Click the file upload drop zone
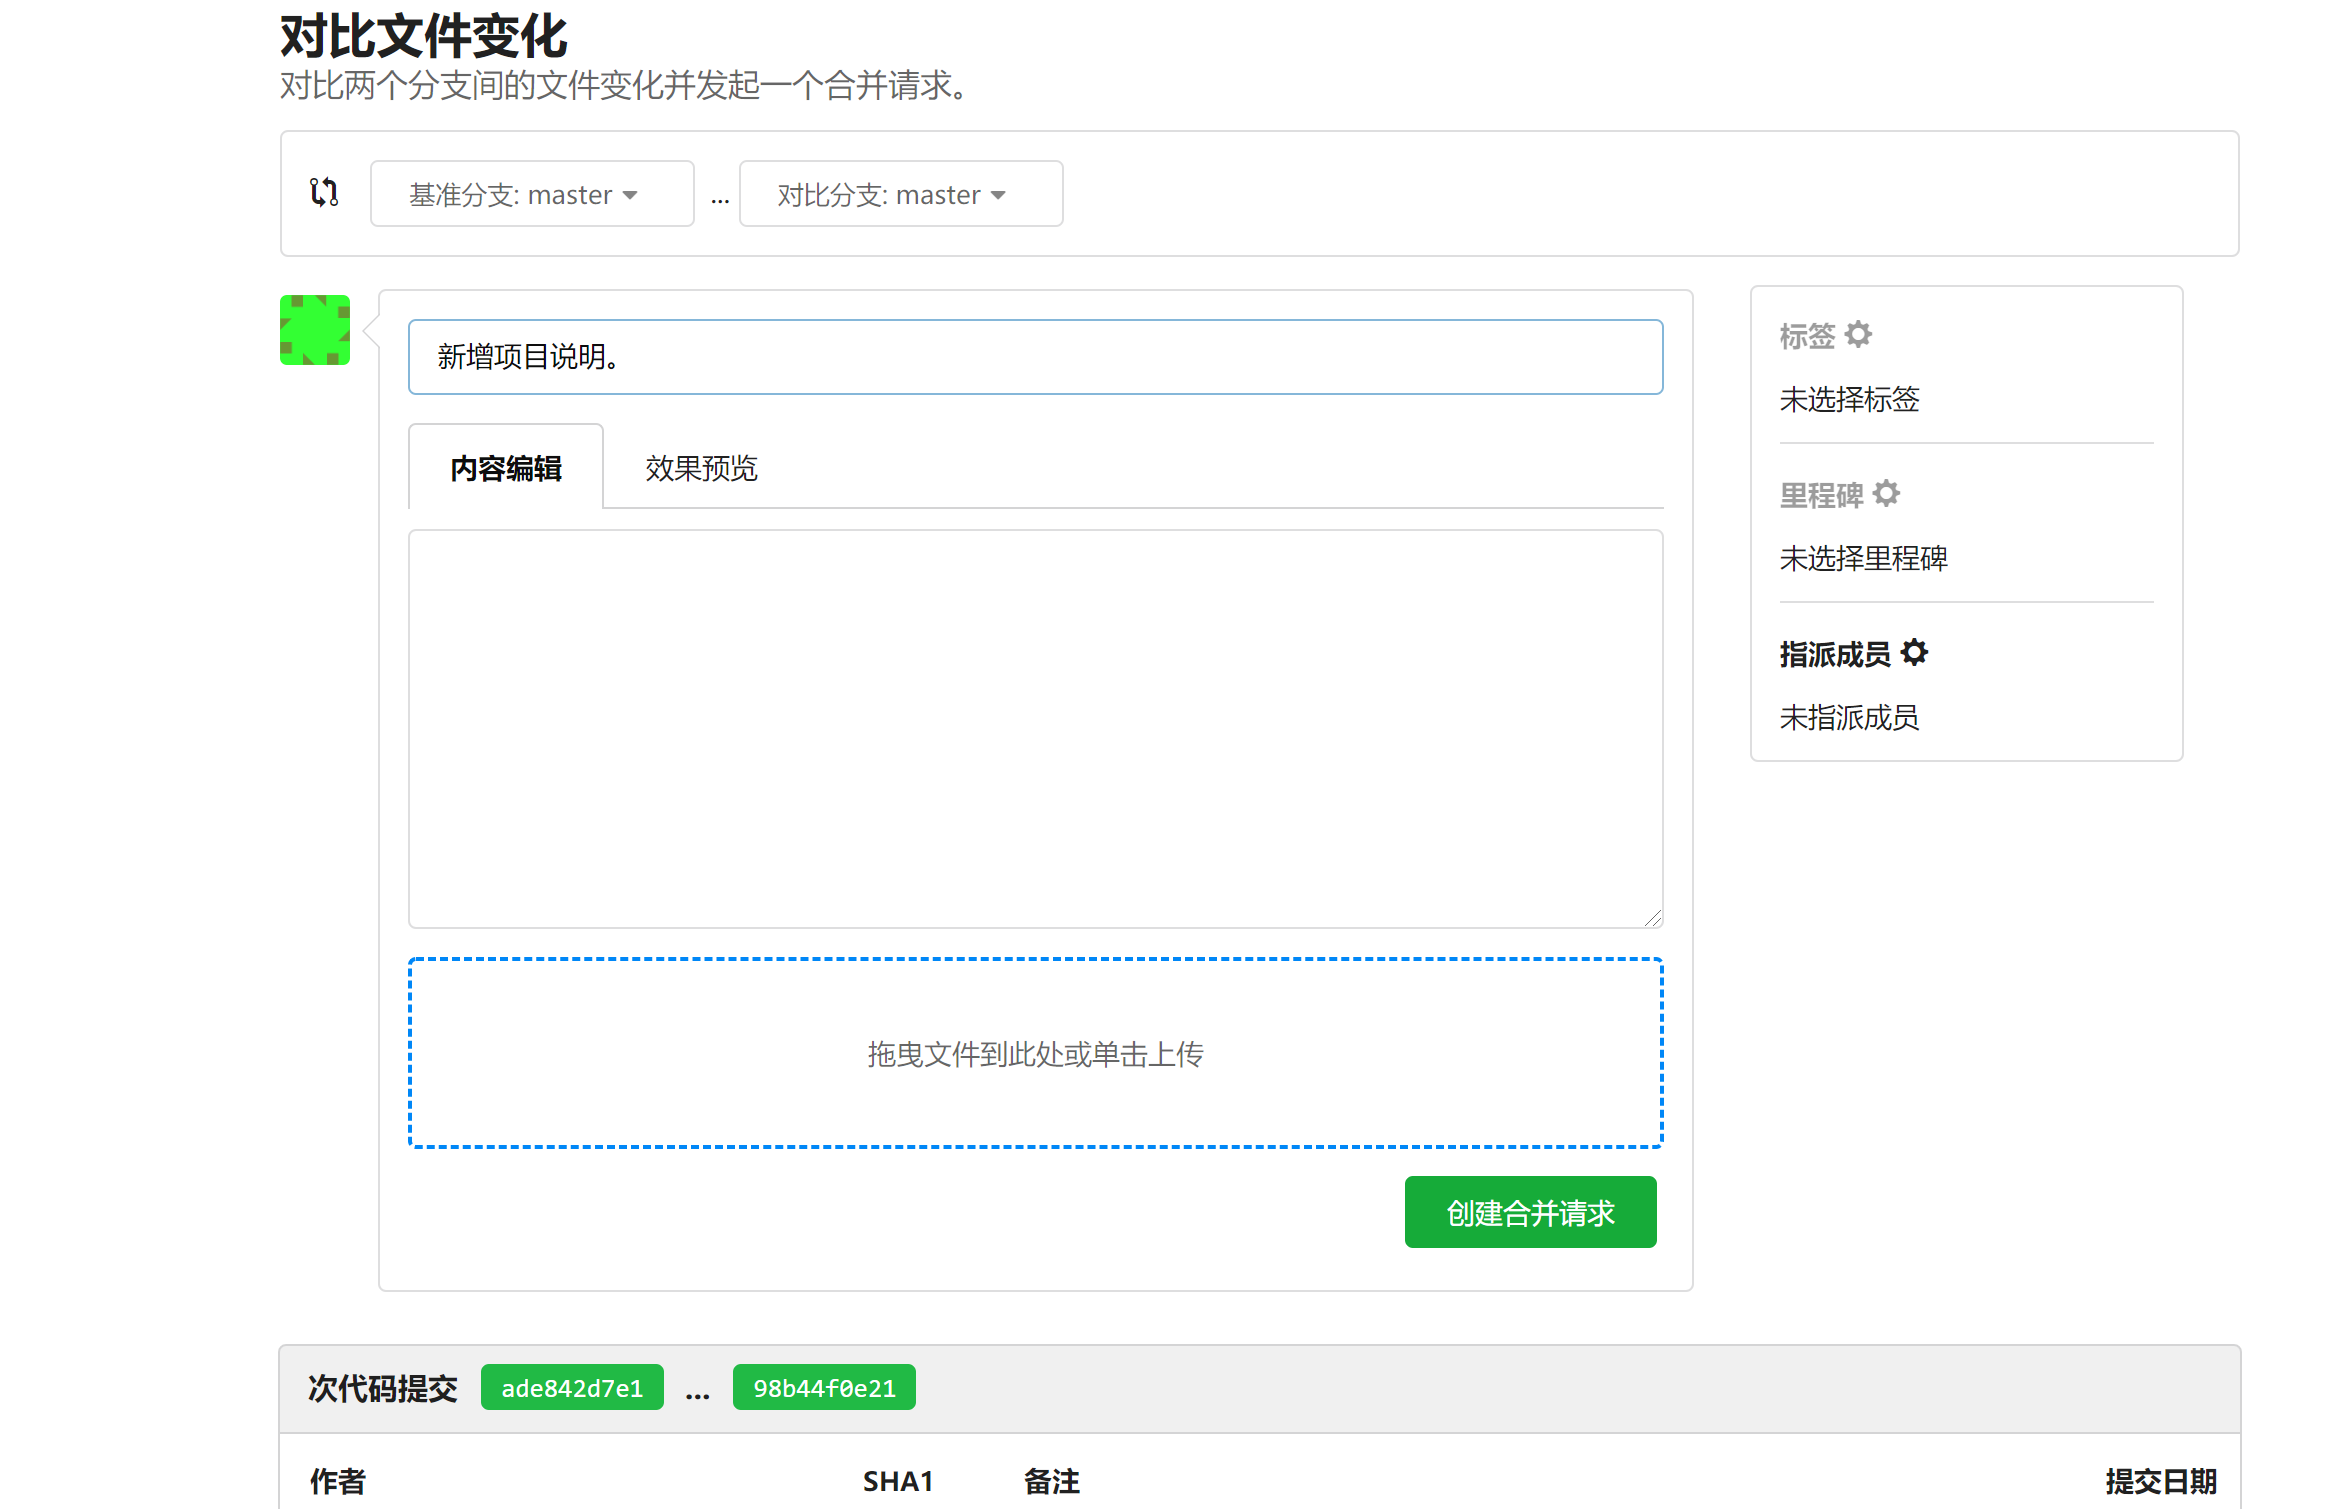This screenshot has height=1509, width=2339. click(x=1035, y=1053)
